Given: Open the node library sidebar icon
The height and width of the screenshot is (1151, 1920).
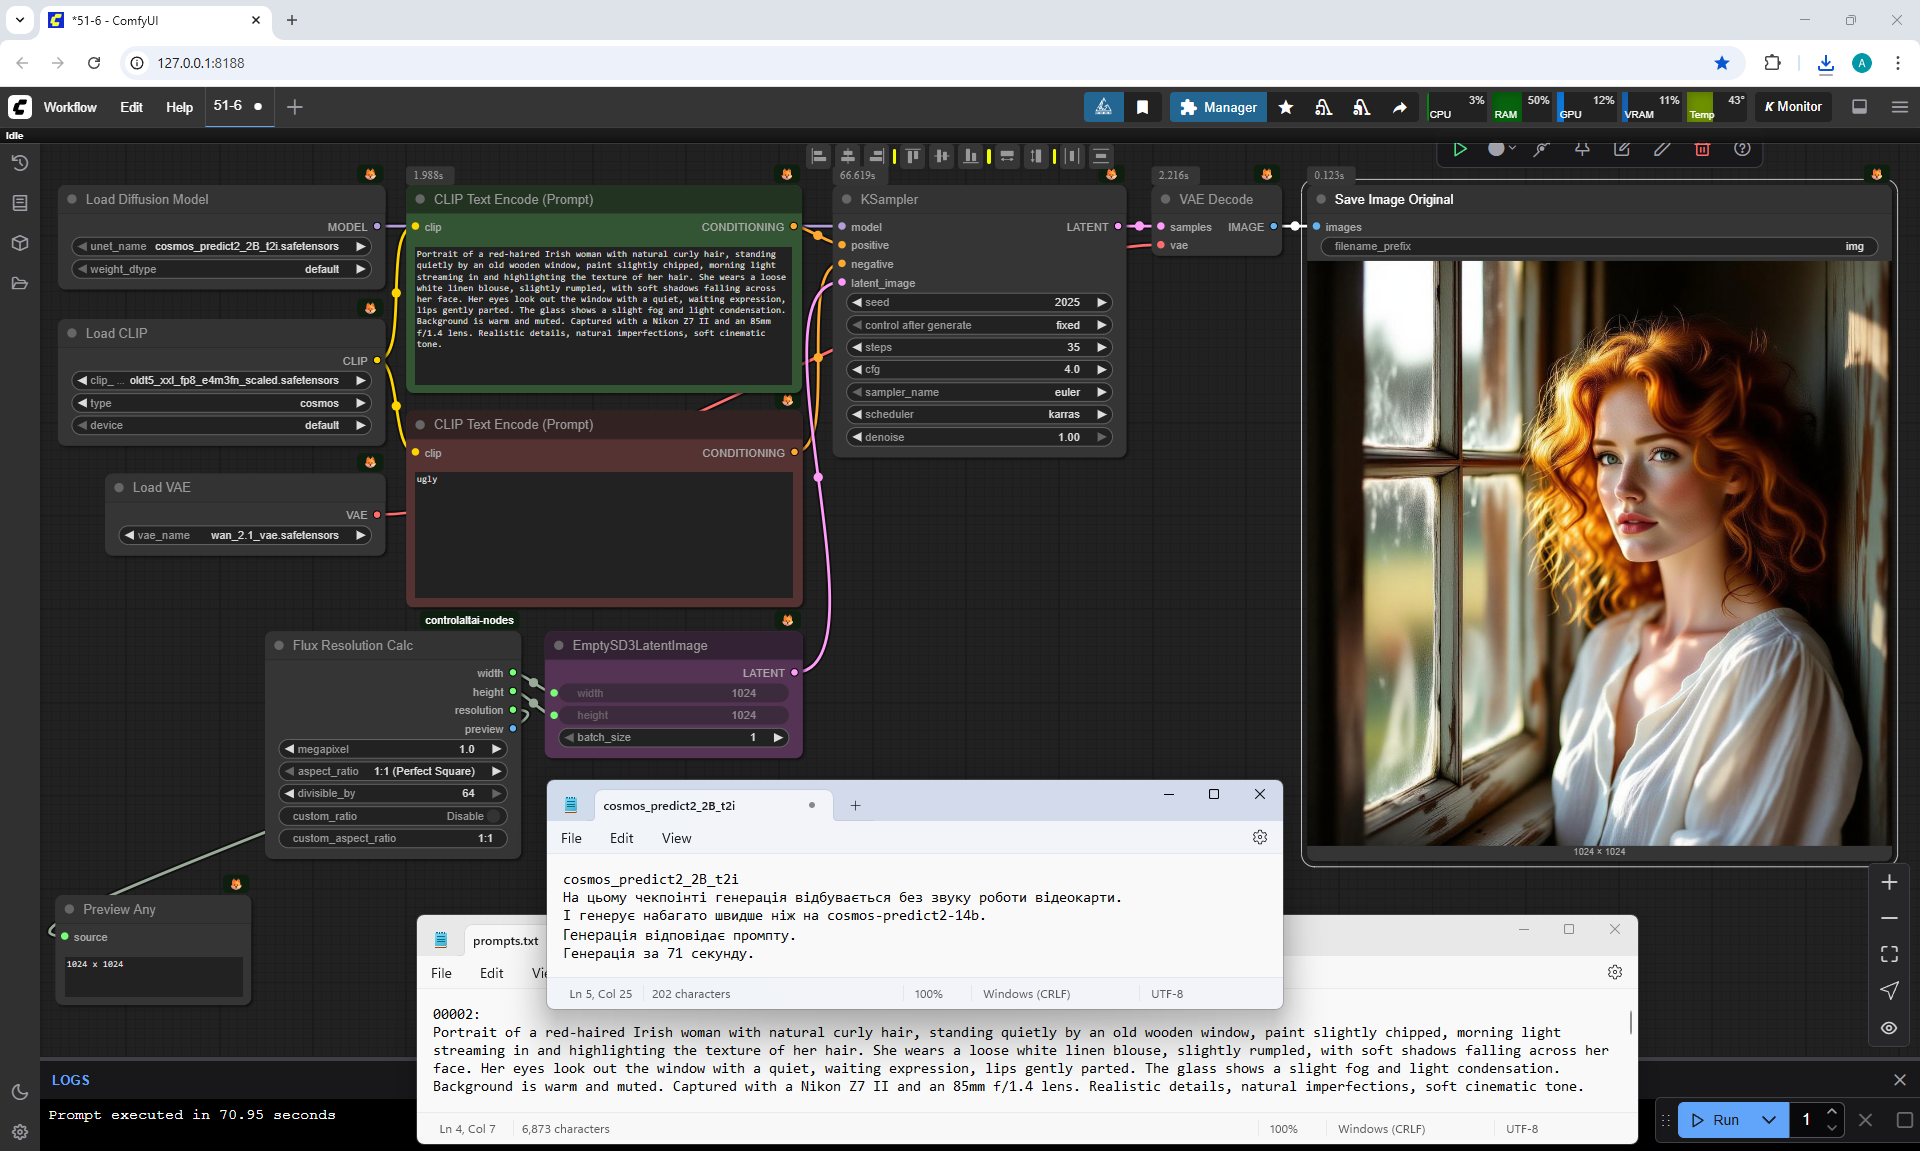Looking at the screenshot, I should coord(19,203).
